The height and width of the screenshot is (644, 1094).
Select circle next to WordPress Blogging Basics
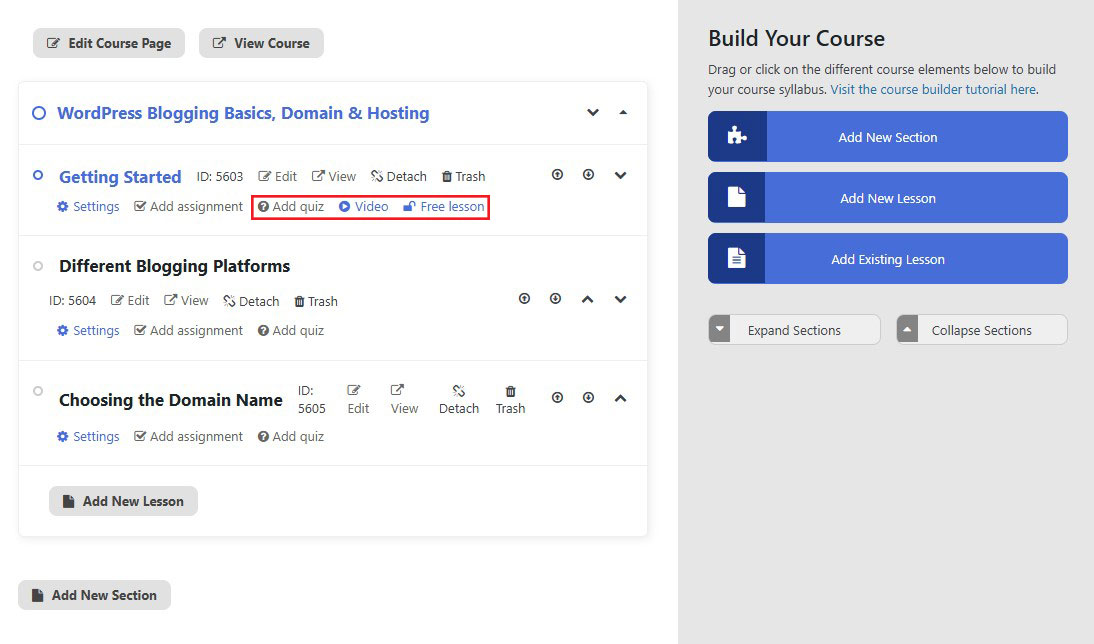pos(39,113)
